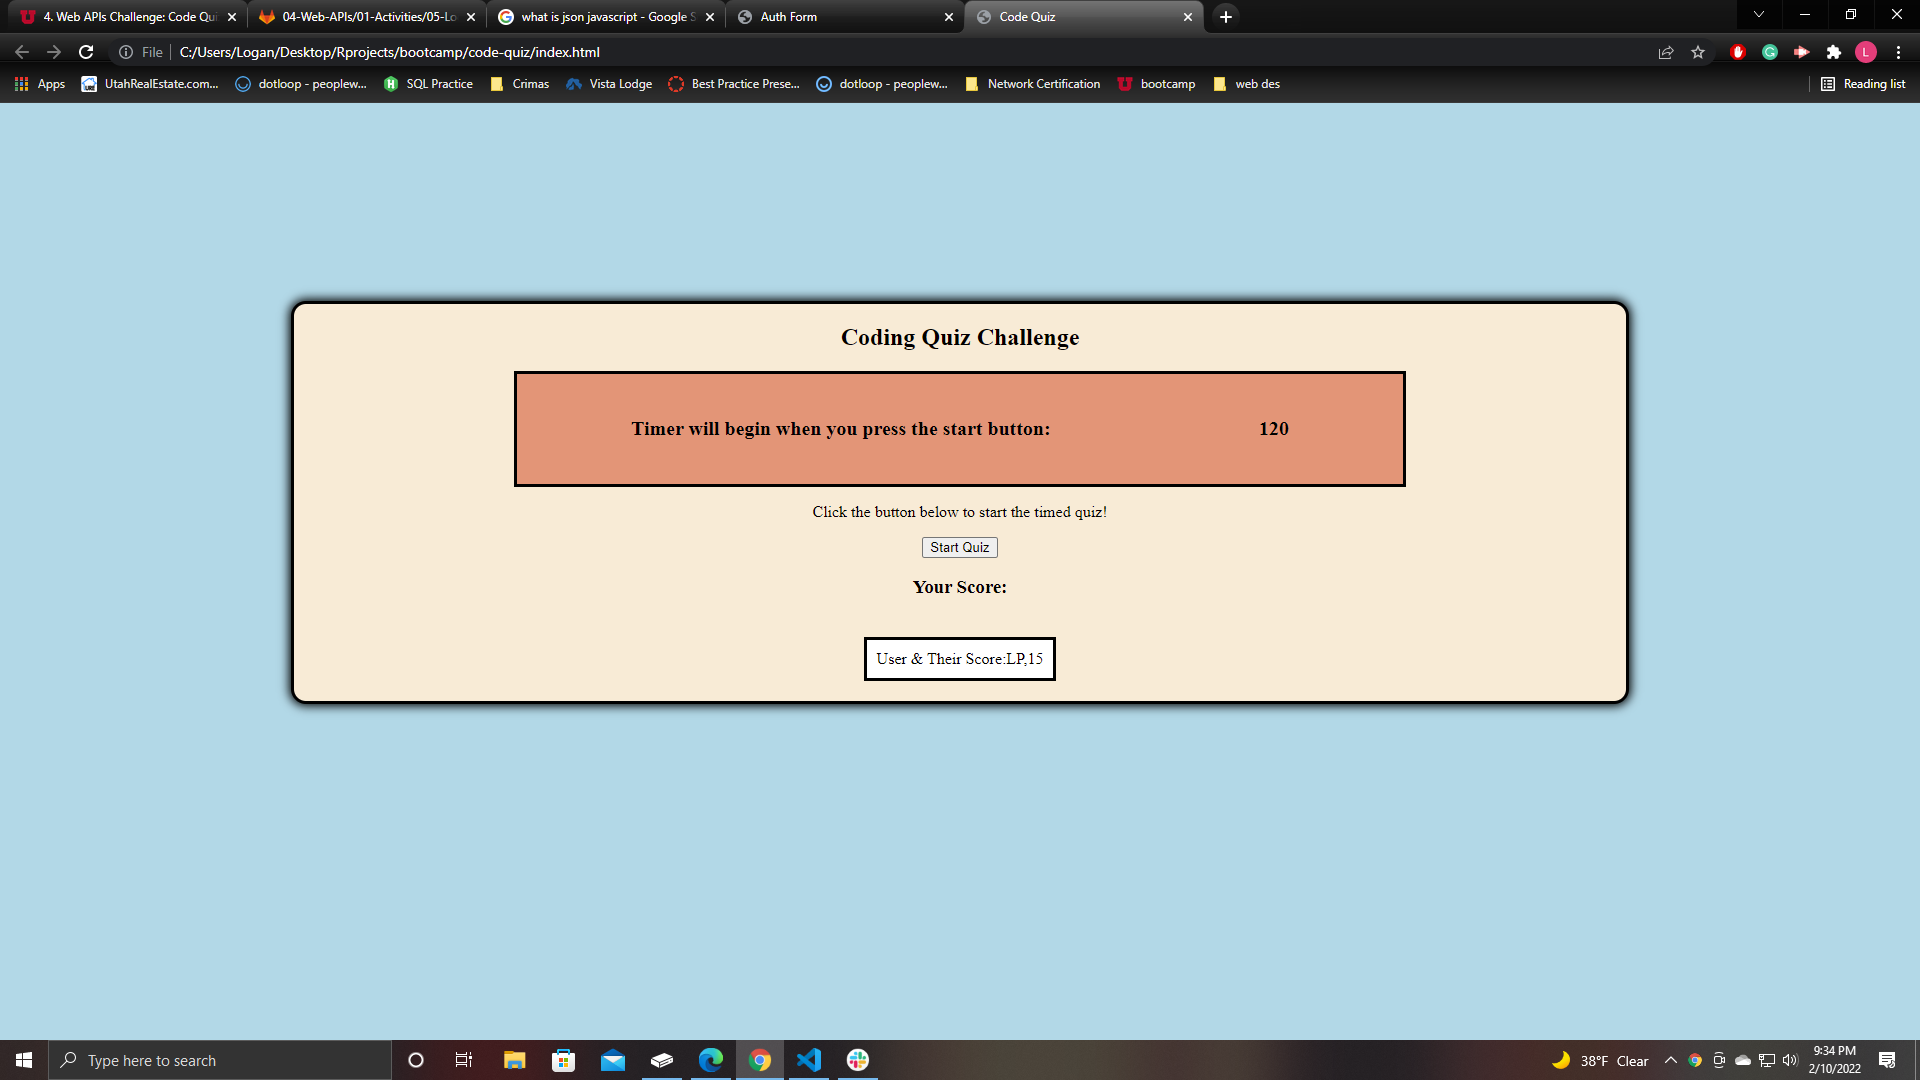This screenshot has width=1920, height=1080.
Task: Open the Chrome three-dot menu
Action: 1898,52
